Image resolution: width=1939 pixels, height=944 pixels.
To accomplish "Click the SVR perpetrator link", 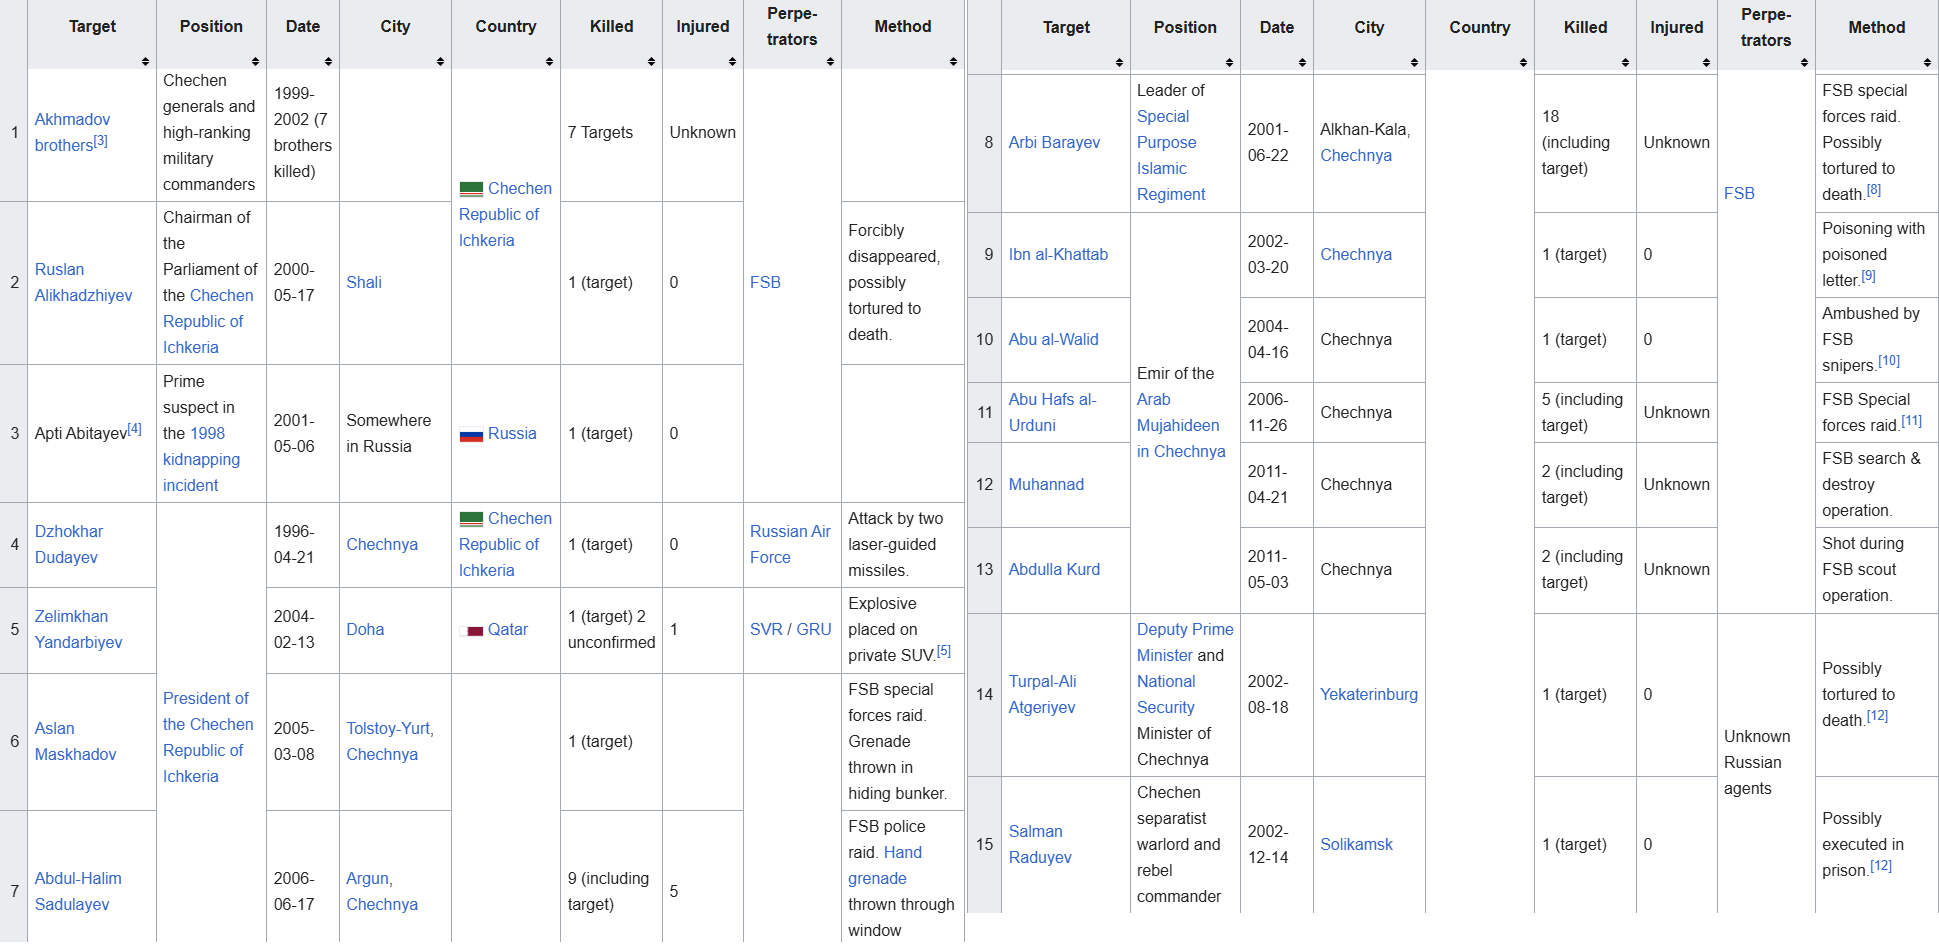I will click(766, 629).
